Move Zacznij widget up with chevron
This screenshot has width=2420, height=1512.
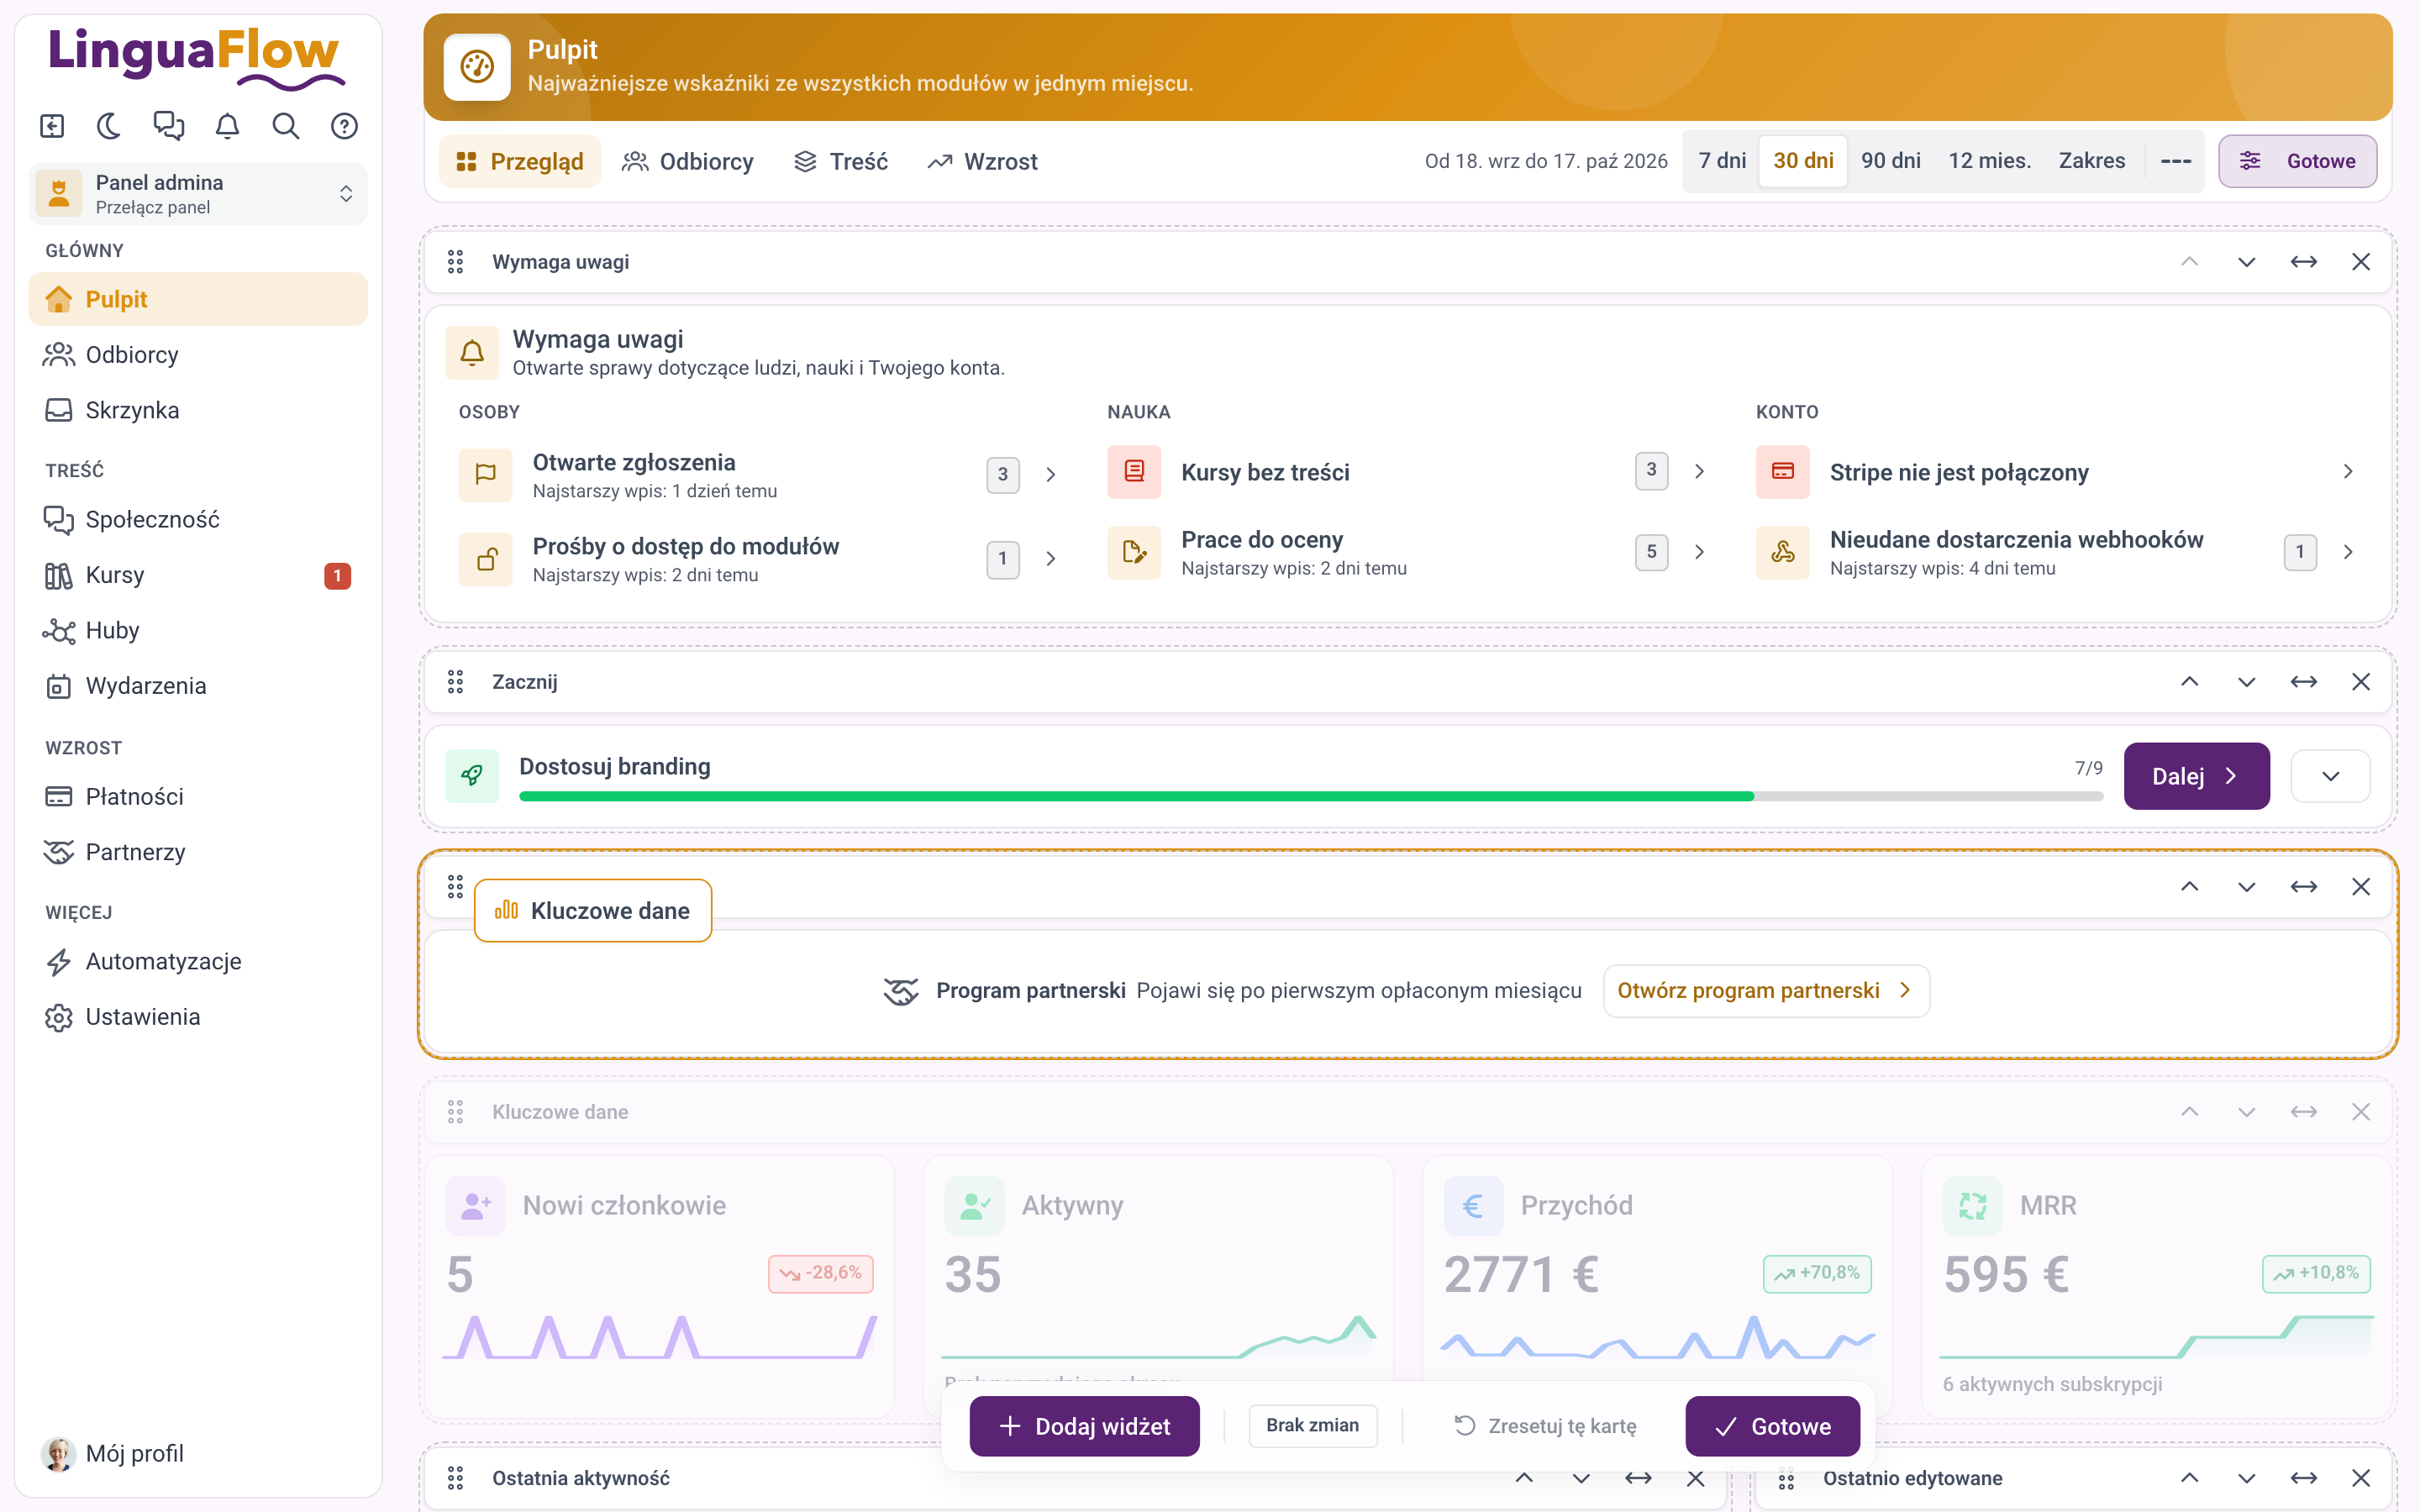pyautogui.click(x=2190, y=682)
